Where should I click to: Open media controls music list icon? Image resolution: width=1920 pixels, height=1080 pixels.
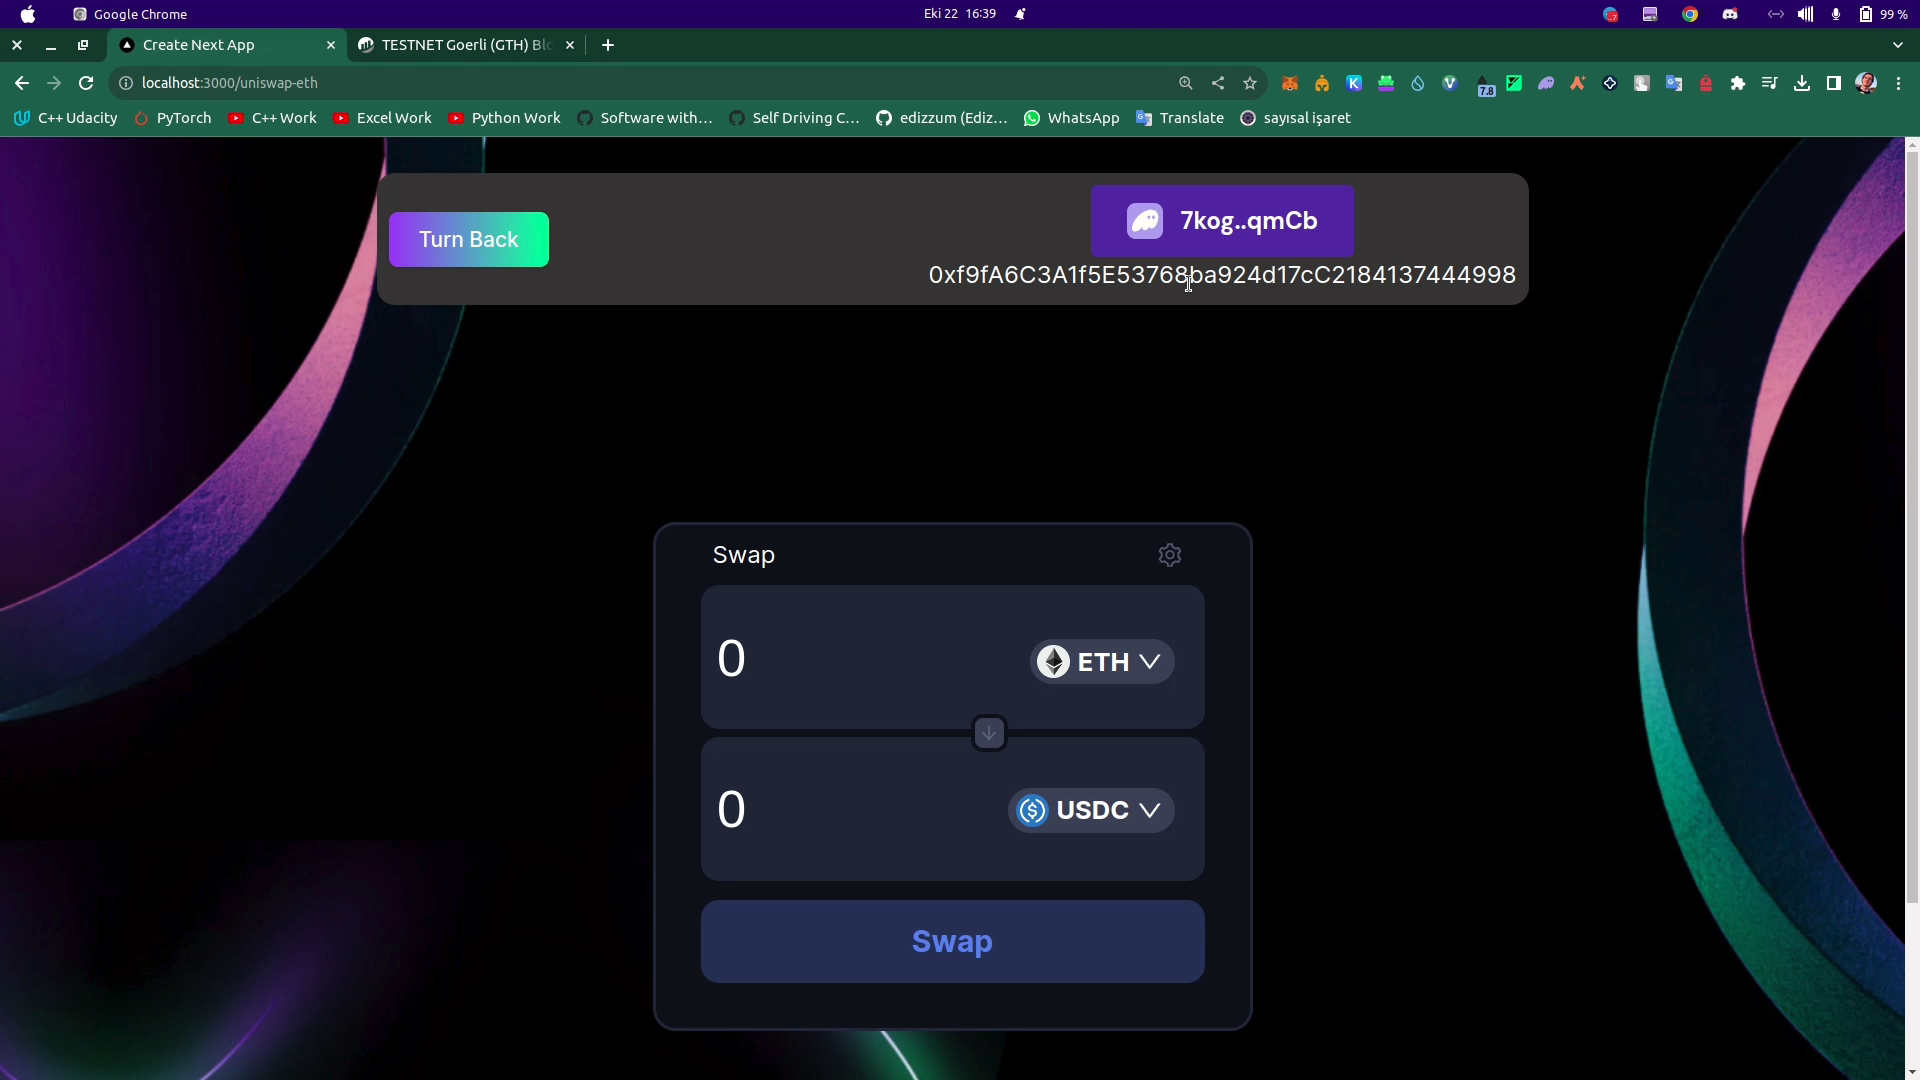[x=1770, y=84]
